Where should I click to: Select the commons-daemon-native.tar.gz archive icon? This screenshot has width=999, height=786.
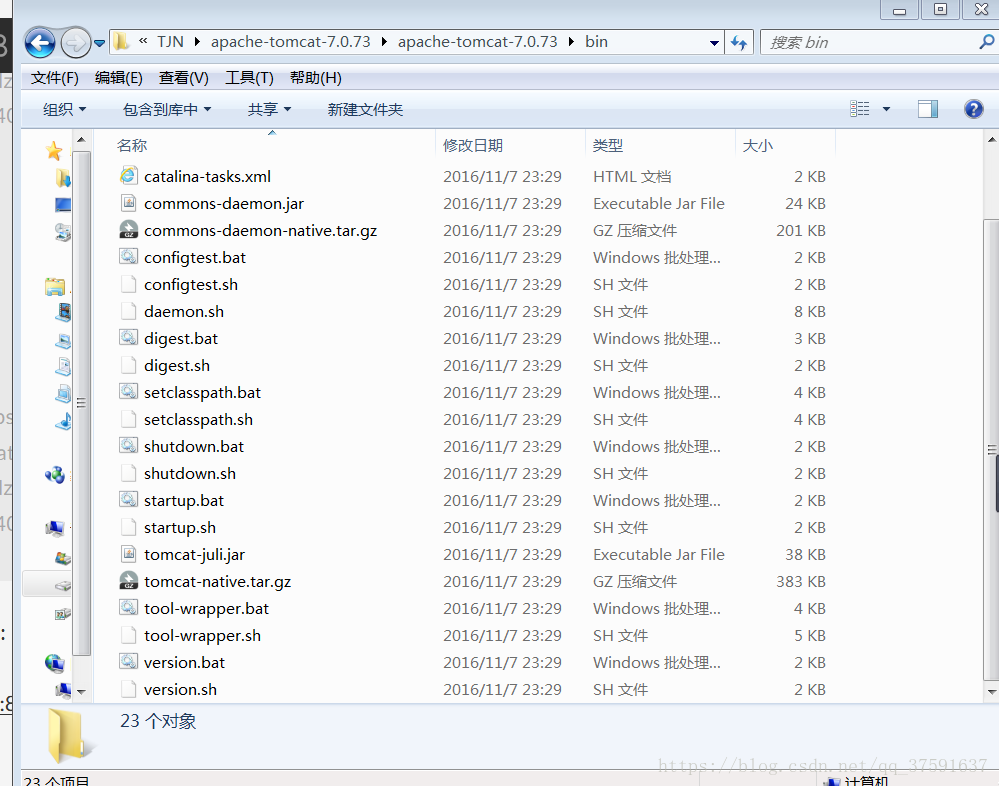click(x=129, y=230)
